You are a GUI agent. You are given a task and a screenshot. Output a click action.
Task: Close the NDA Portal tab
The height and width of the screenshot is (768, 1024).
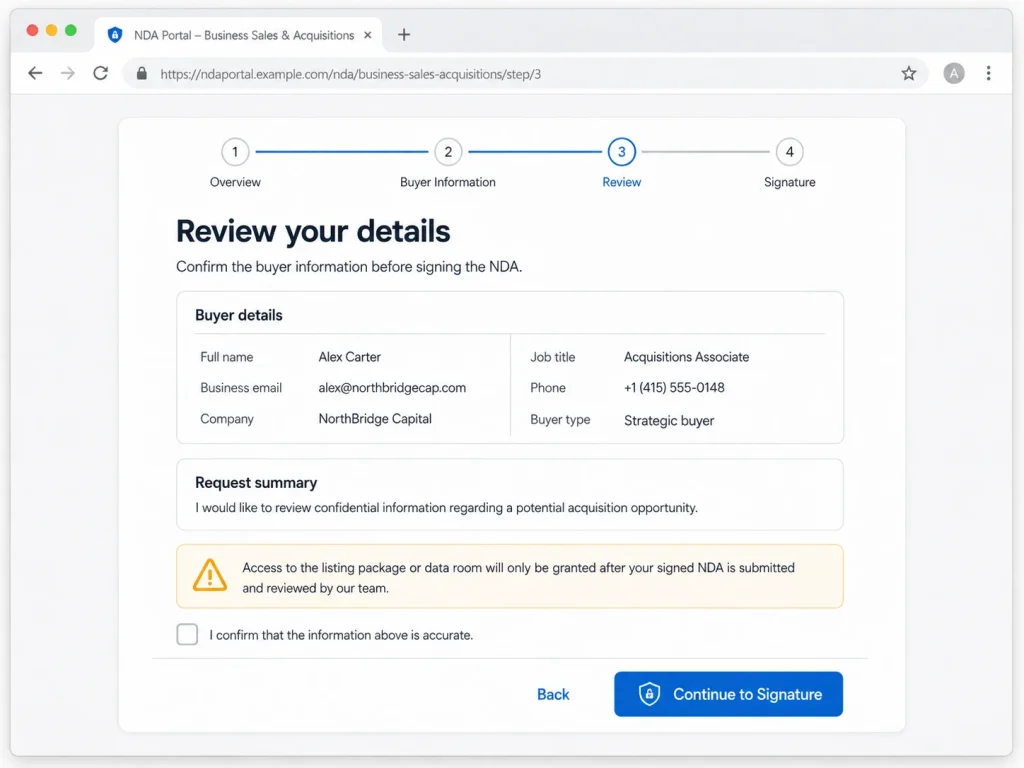tap(368, 35)
